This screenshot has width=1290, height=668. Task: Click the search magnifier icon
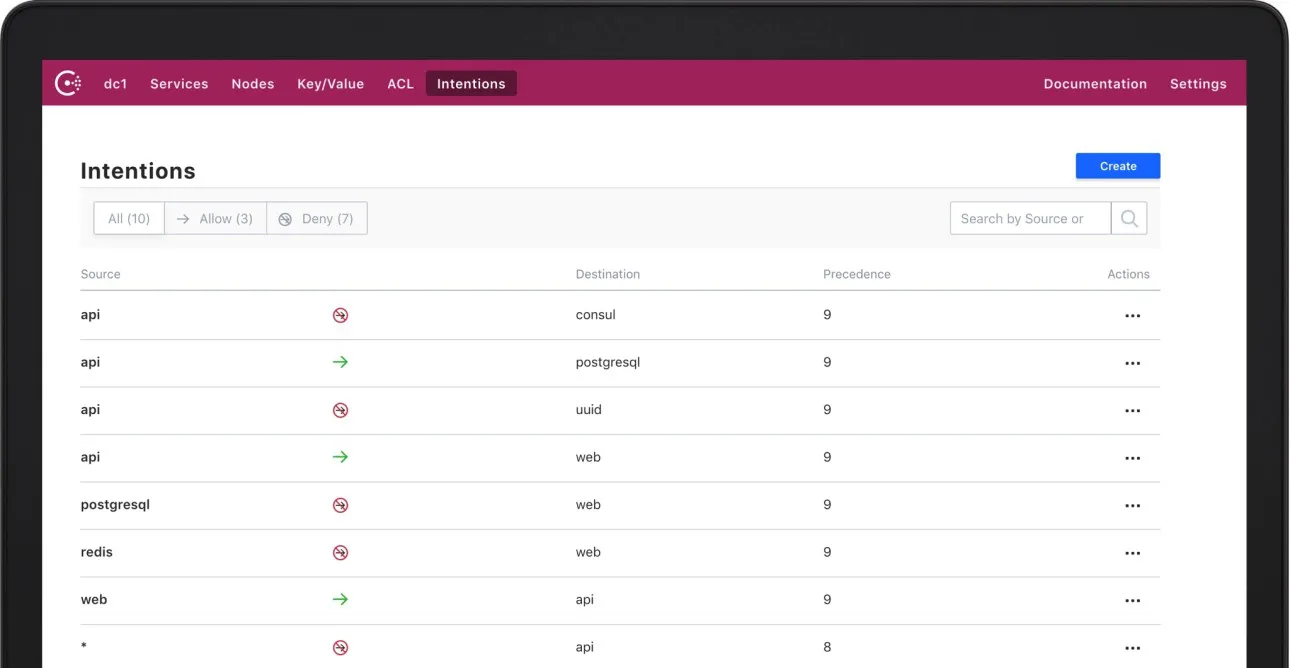(x=1129, y=218)
